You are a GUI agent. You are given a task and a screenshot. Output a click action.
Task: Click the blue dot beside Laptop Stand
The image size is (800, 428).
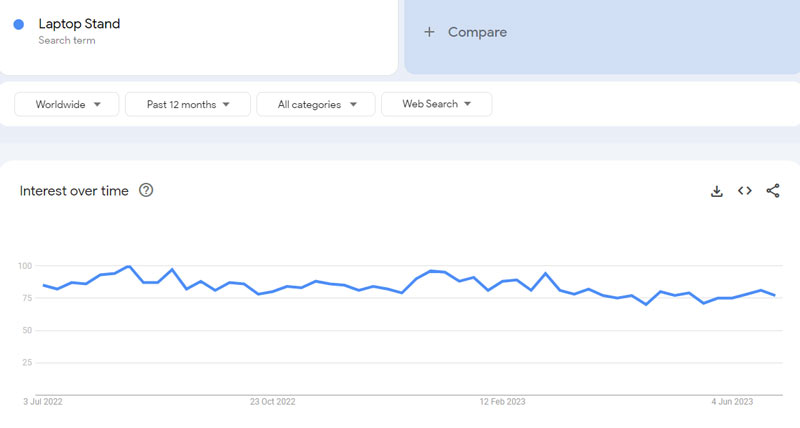pyautogui.click(x=19, y=25)
